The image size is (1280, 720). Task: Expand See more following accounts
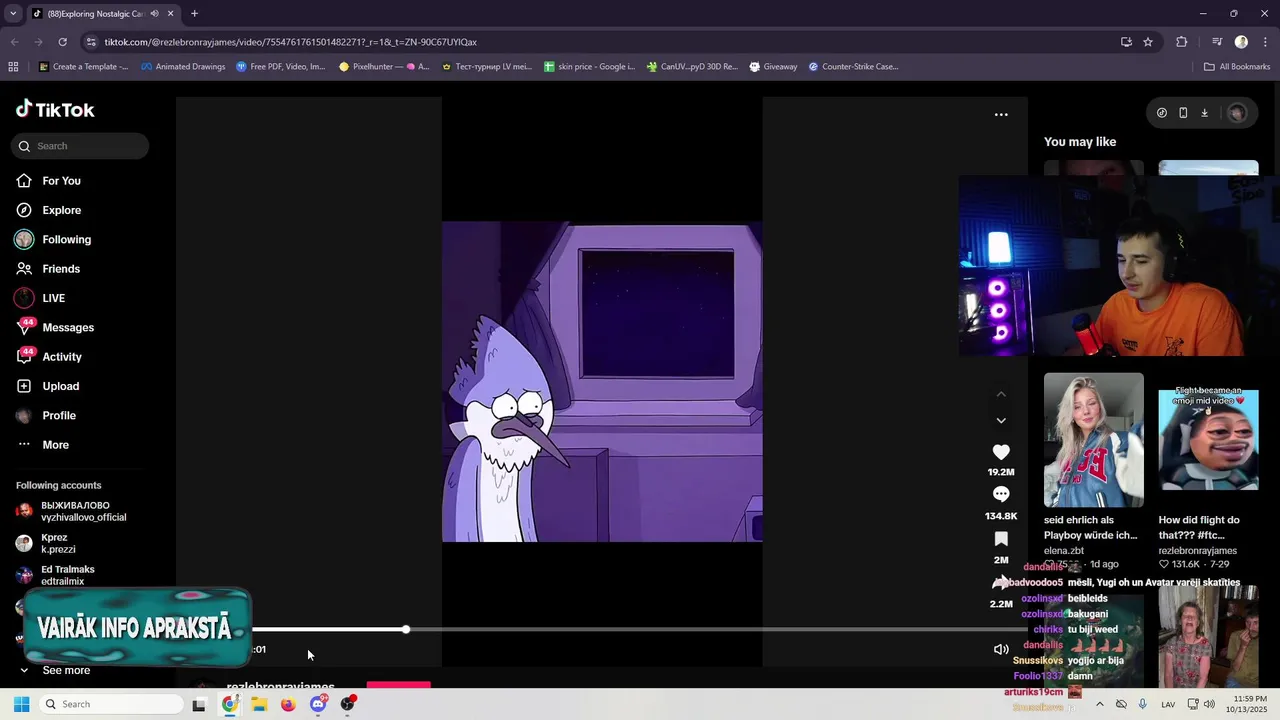tap(66, 670)
